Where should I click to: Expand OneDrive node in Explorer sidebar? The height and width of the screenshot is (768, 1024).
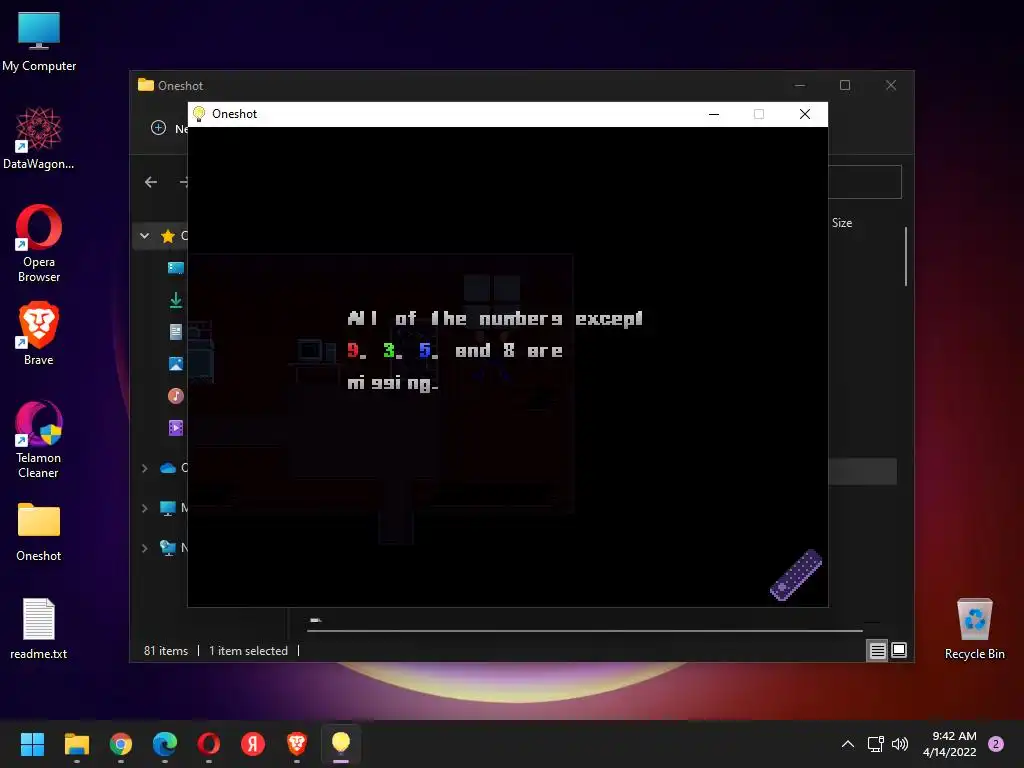coord(144,468)
